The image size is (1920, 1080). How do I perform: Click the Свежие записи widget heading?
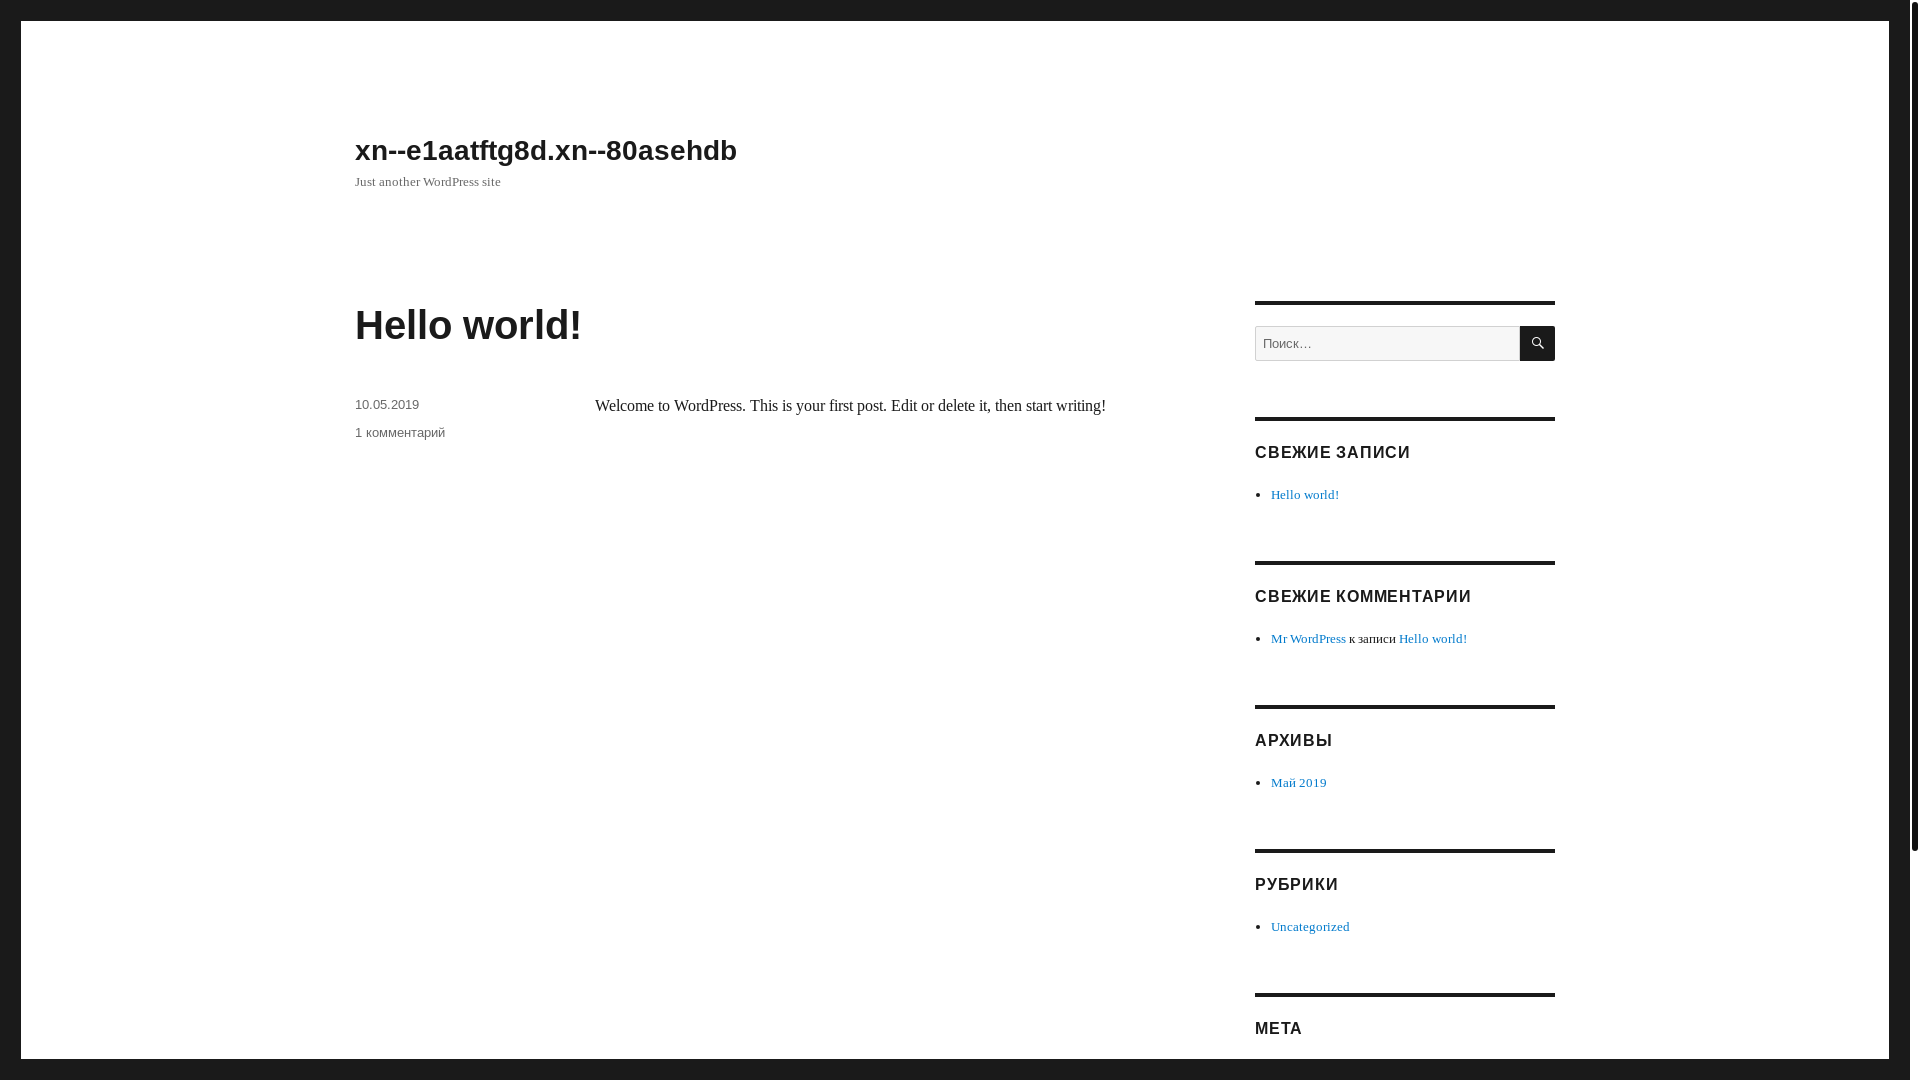click(x=1332, y=453)
